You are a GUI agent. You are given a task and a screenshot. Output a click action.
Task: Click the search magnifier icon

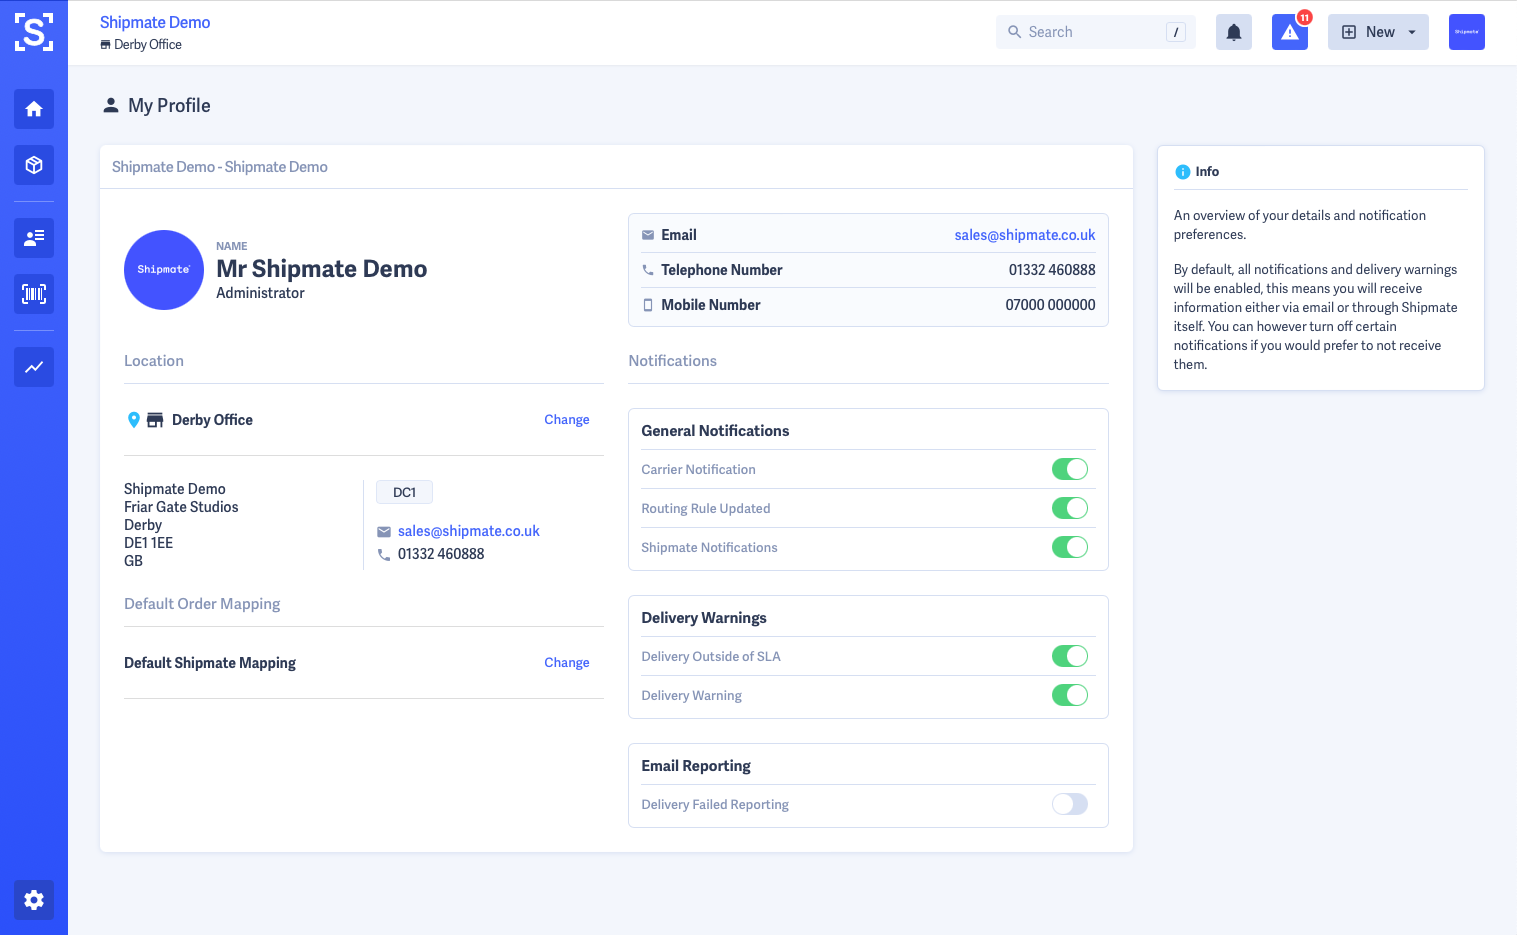tap(1014, 32)
